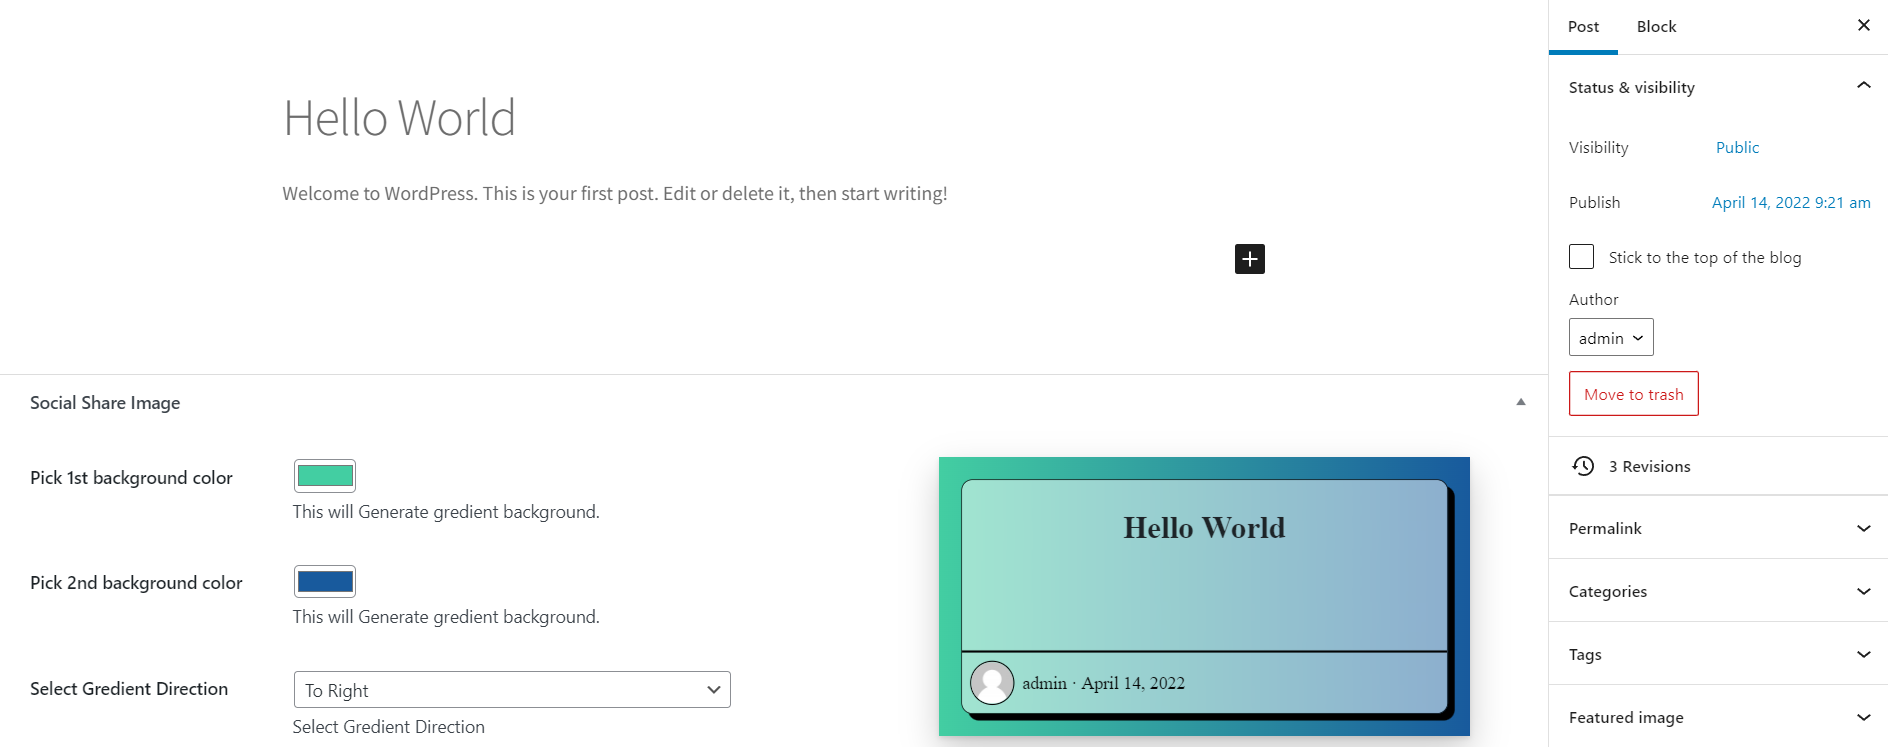Switch to the Post tab
Image resolution: width=1888 pixels, height=747 pixels.
1583,27
